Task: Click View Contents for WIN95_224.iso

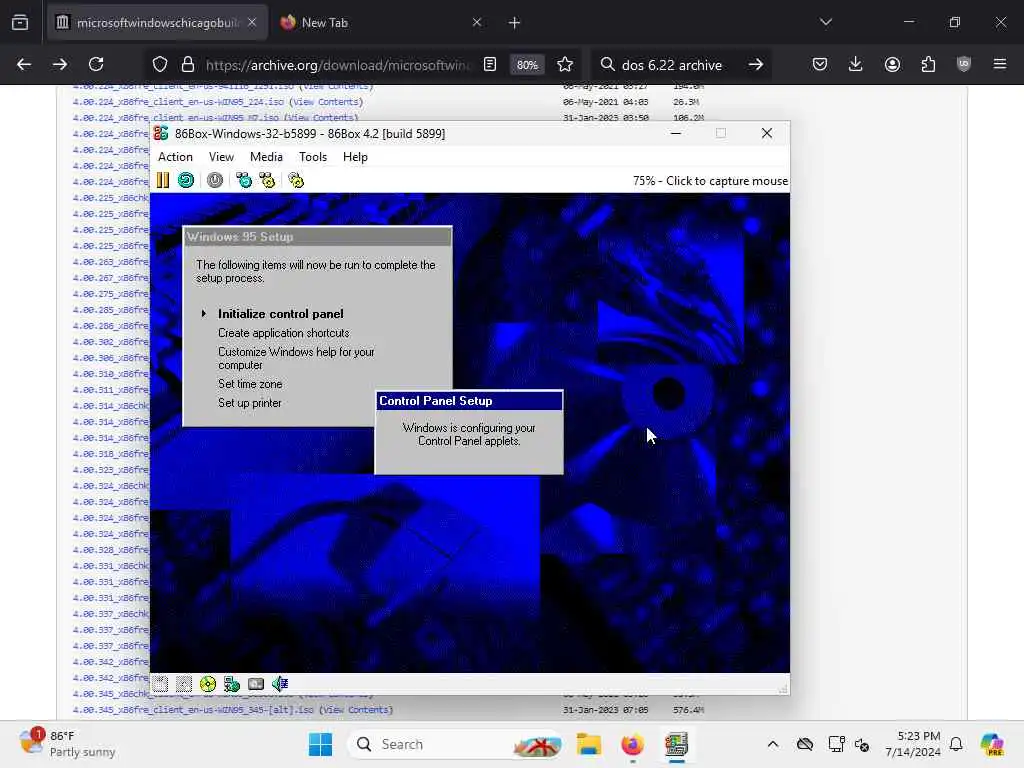Action: click(x=325, y=102)
